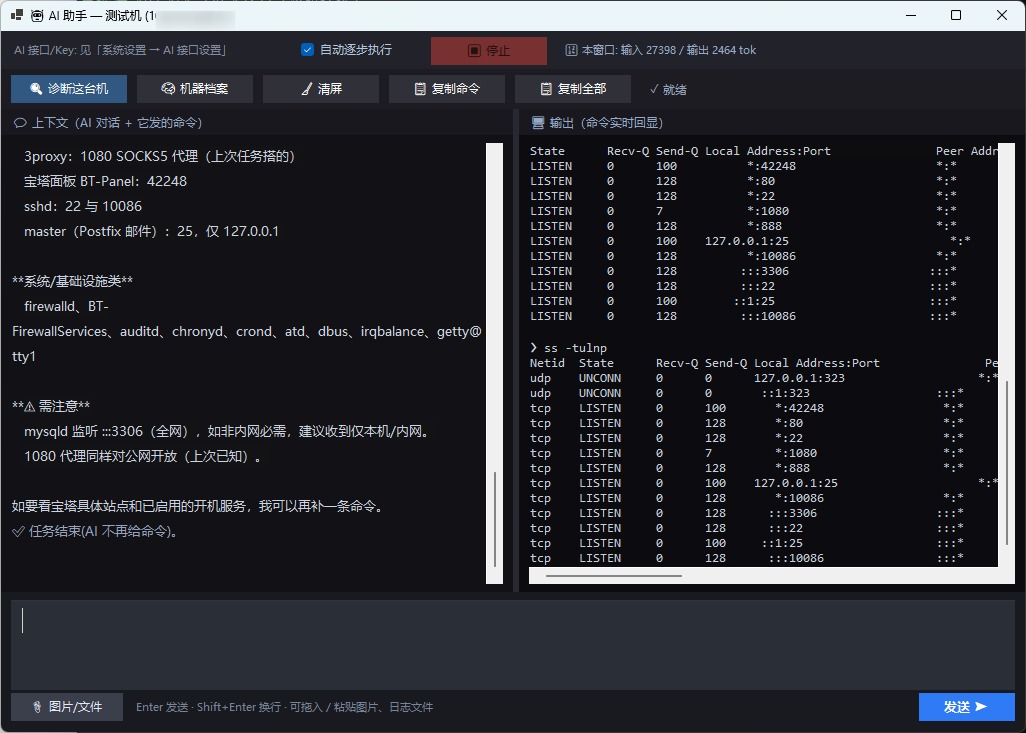Maximize the AI 助手 window
This screenshot has height=733, width=1026.
[956, 15]
